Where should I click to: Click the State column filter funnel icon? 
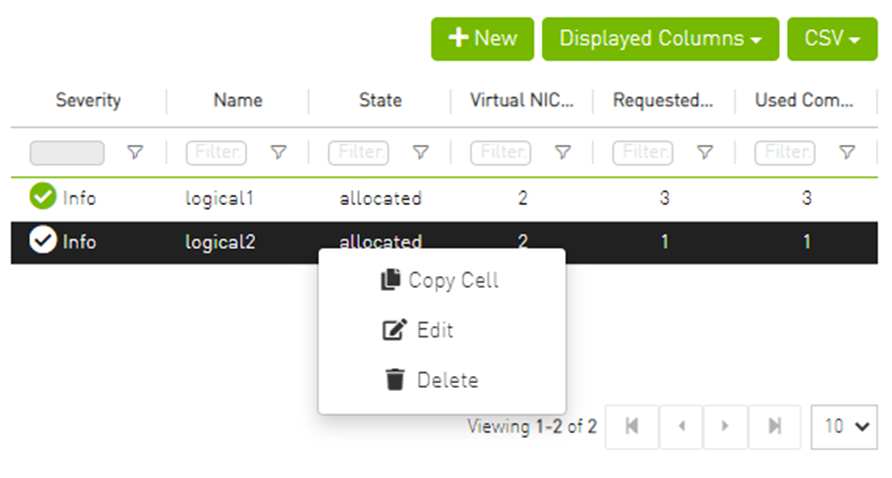[421, 152]
